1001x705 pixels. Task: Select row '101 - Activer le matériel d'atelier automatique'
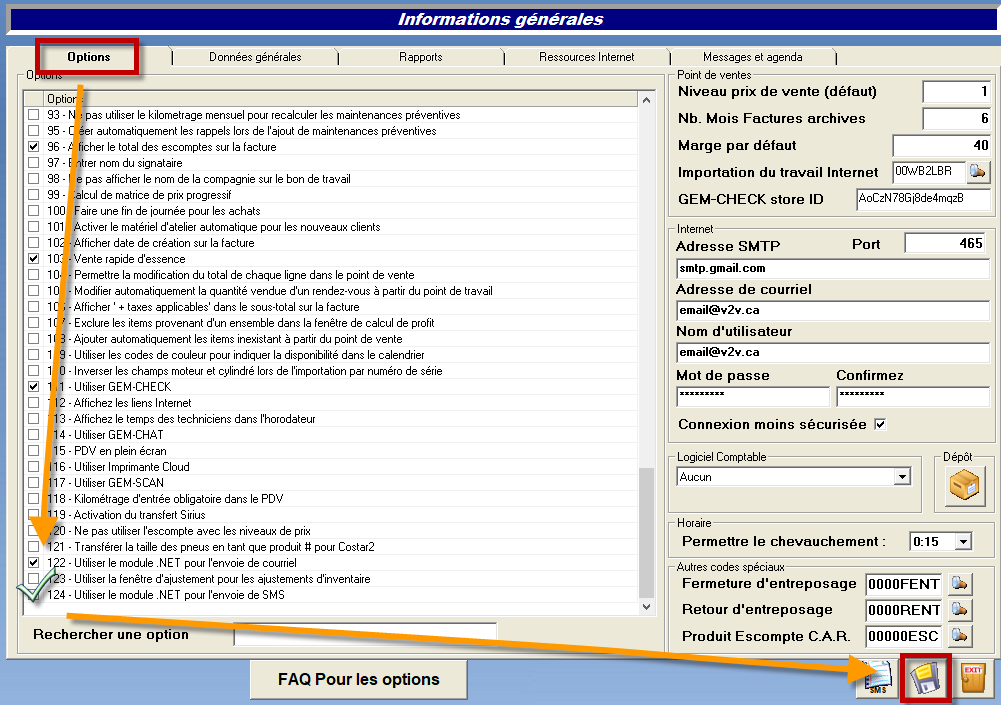331,227
